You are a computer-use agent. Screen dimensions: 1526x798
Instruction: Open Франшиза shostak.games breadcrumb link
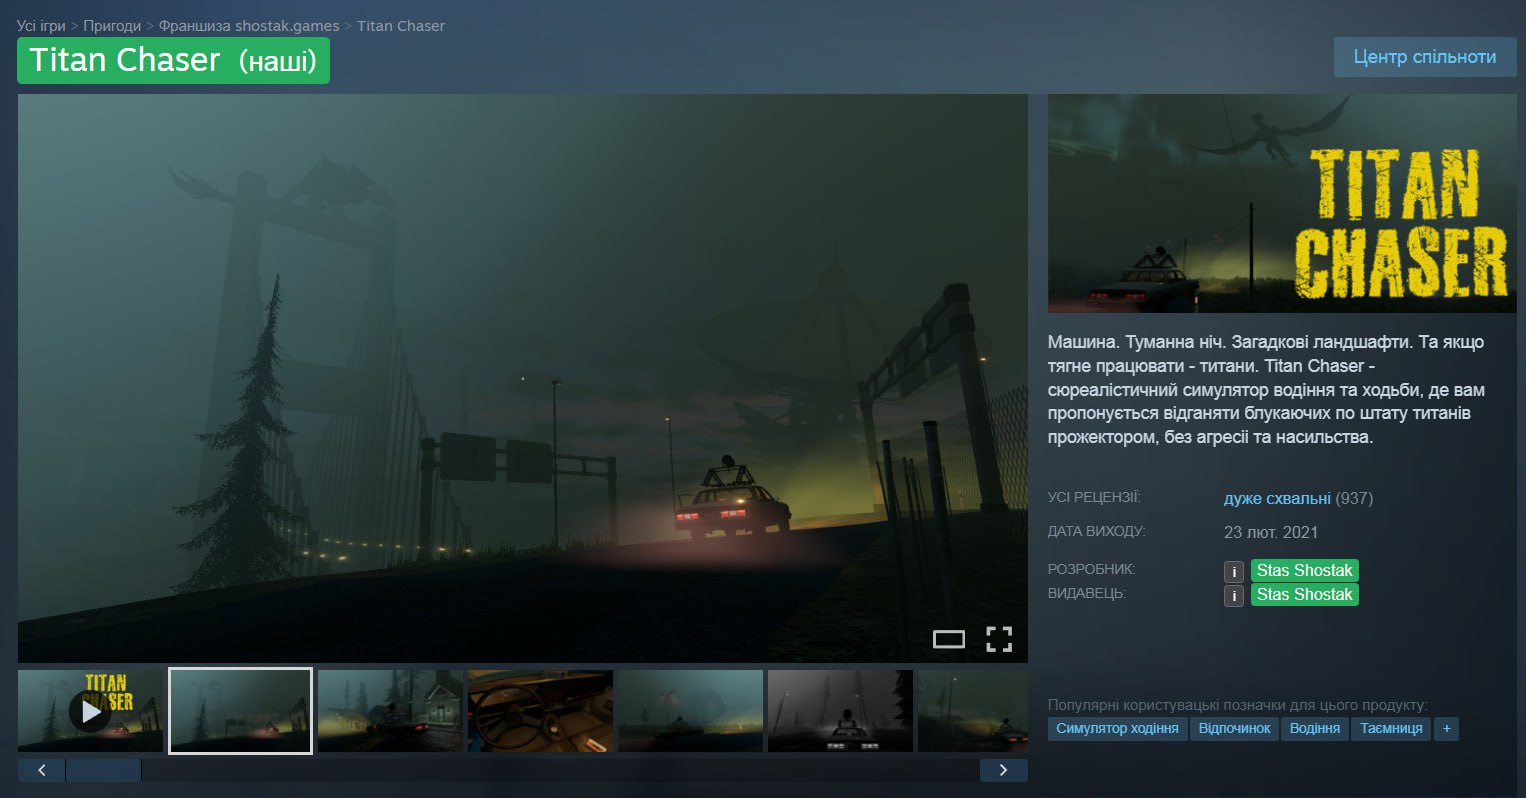(x=248, y=26)
